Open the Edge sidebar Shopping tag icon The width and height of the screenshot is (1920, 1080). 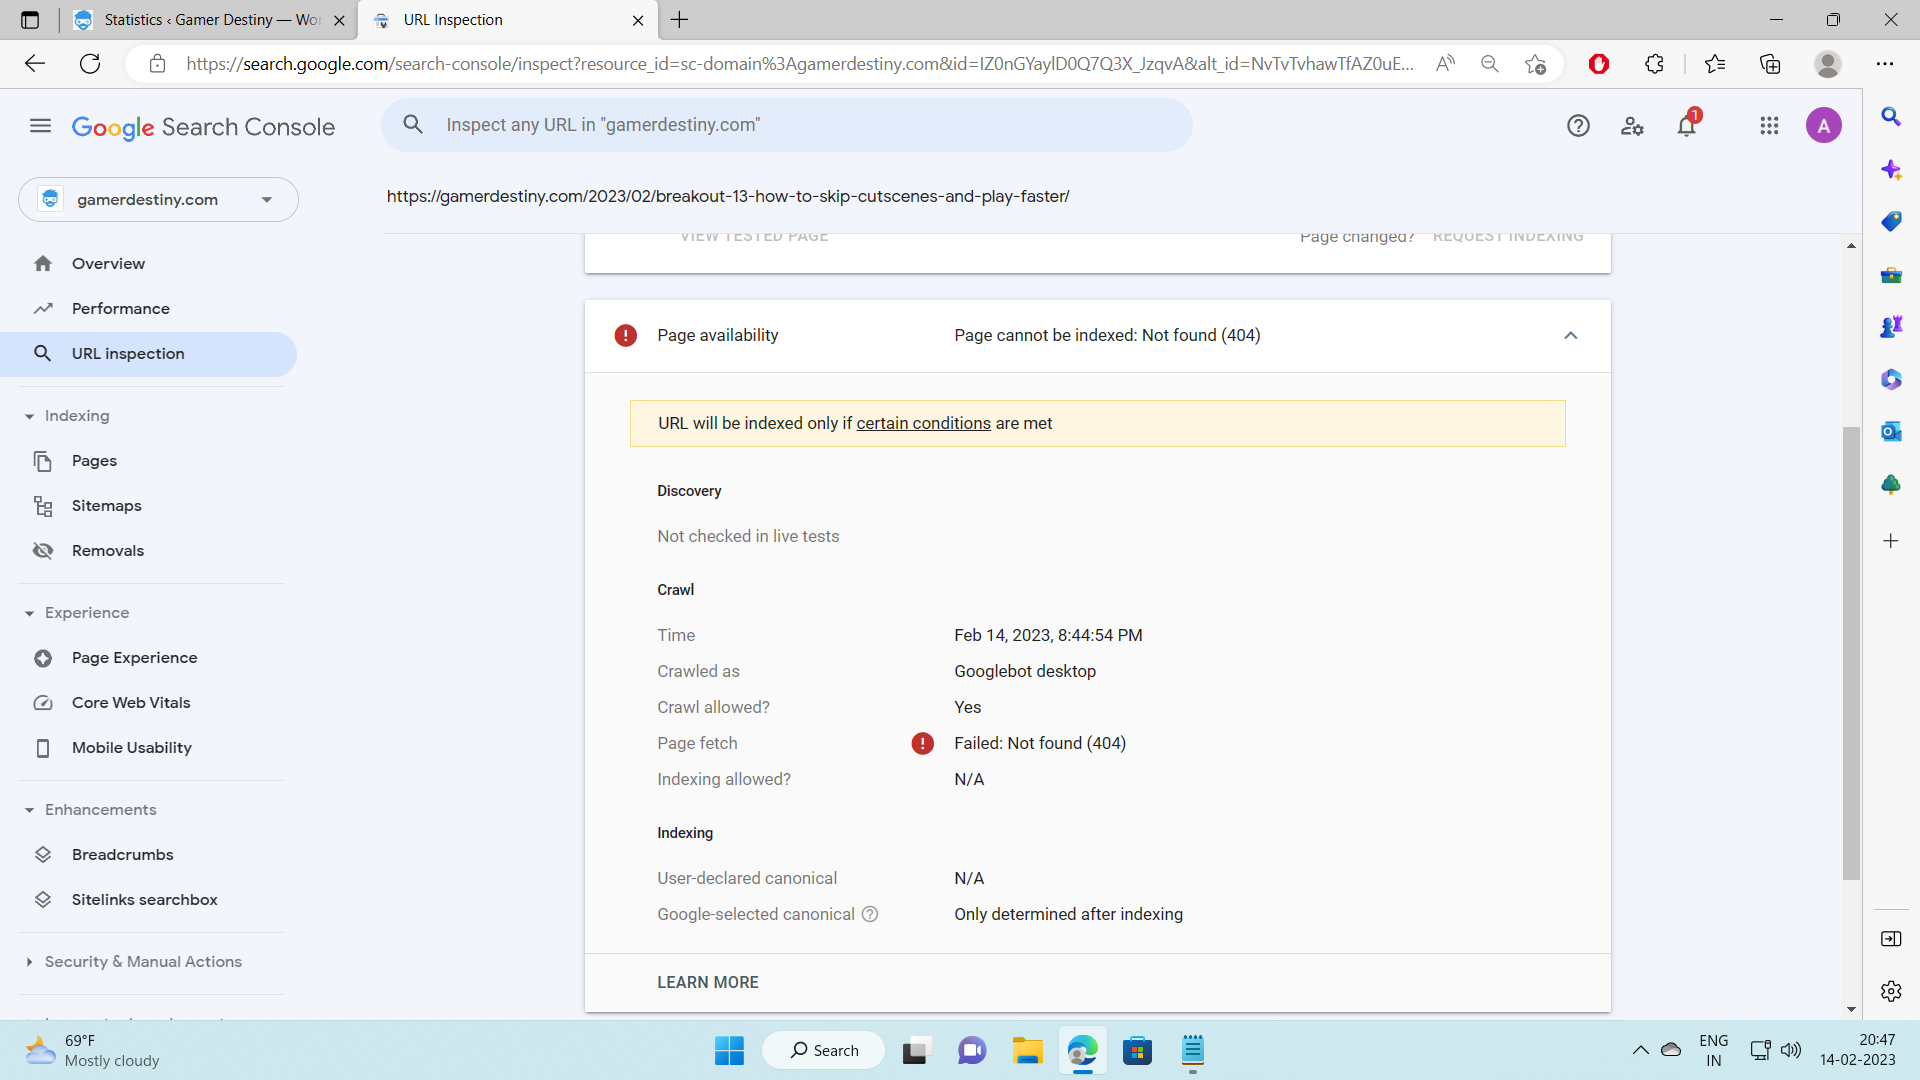coord(1891,221)
